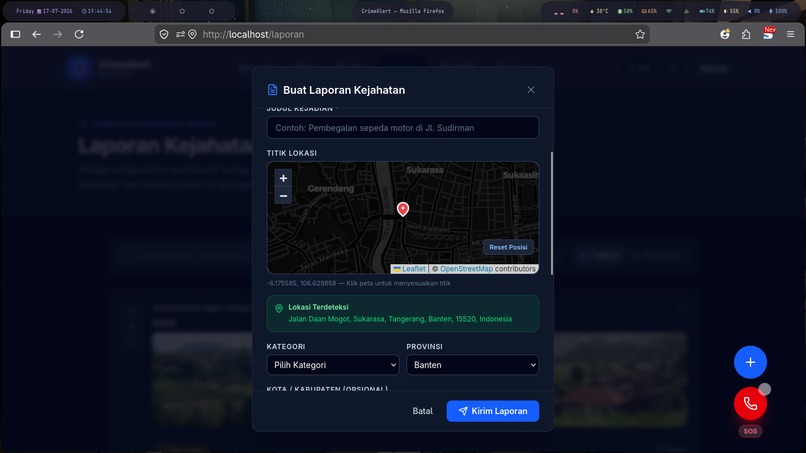Bookmark this page with the star icon
Viewport: 806px width, 453px height.
[640, 34]
